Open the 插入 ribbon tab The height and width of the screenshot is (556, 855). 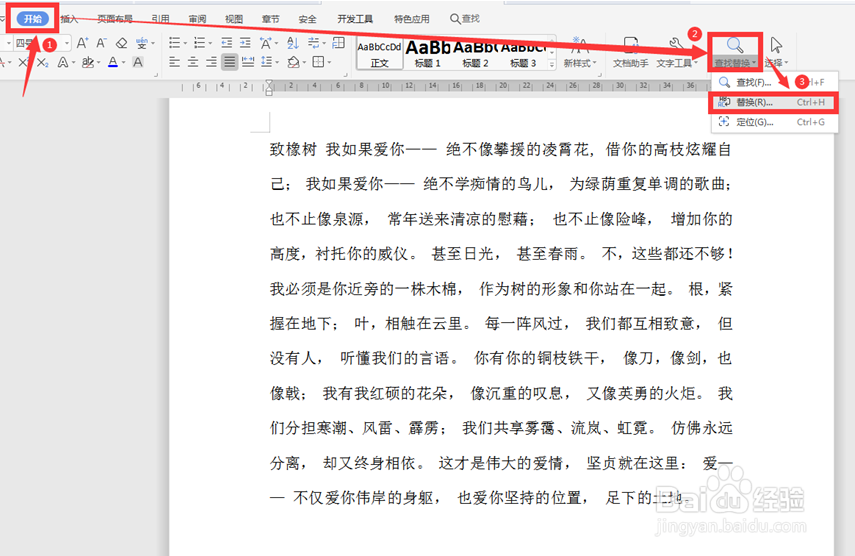[69, 19]
